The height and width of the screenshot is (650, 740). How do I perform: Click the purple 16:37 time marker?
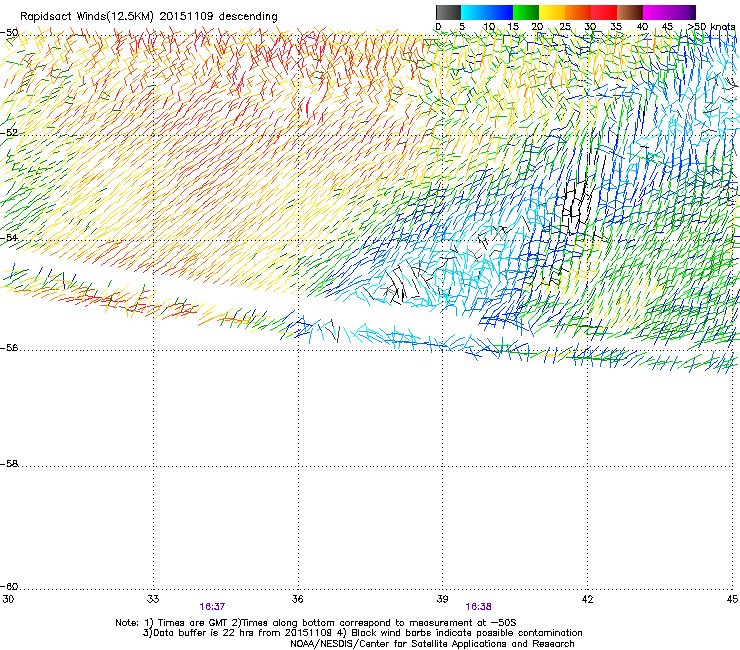tap(212, 607)
